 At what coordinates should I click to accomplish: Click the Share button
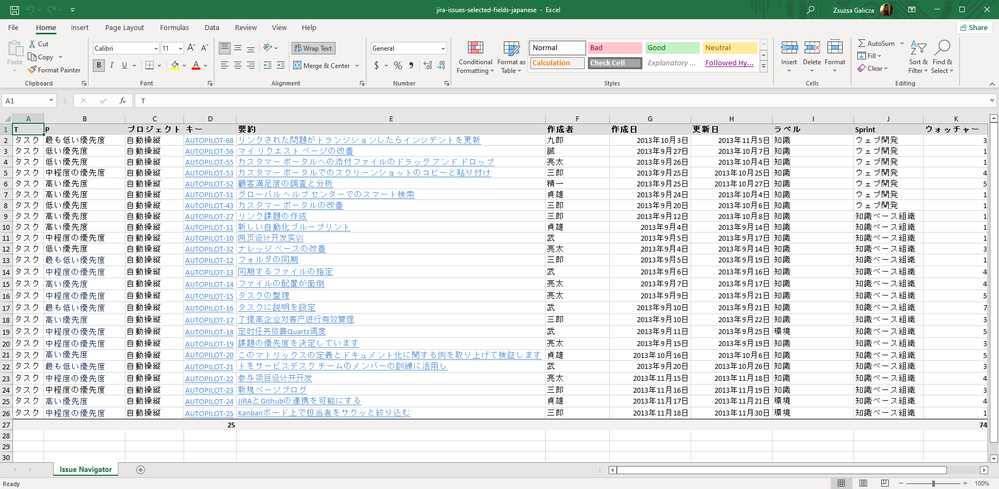pyautogui.click(x=974, y=27)
